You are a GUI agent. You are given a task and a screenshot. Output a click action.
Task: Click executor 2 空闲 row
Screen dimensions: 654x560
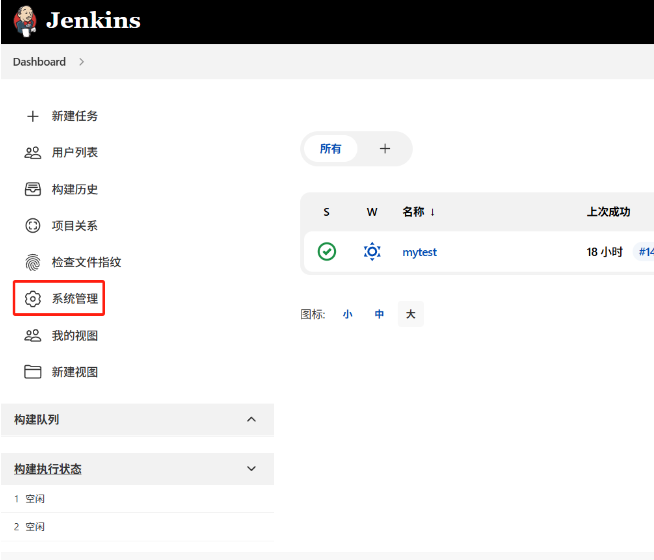137,527
